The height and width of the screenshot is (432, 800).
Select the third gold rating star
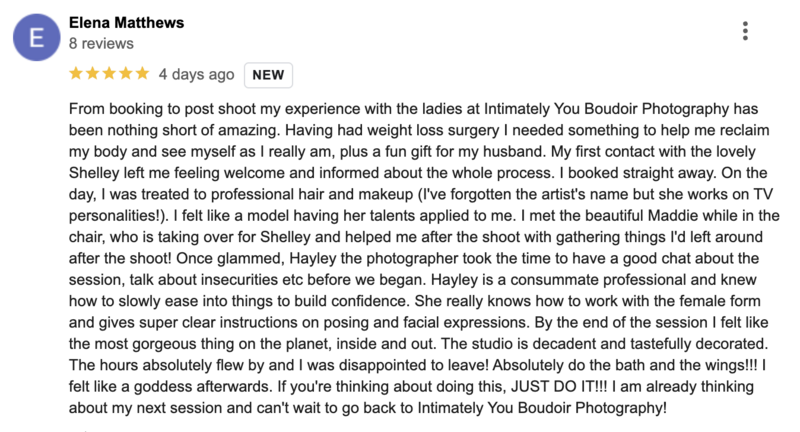(x=109, y=73)
